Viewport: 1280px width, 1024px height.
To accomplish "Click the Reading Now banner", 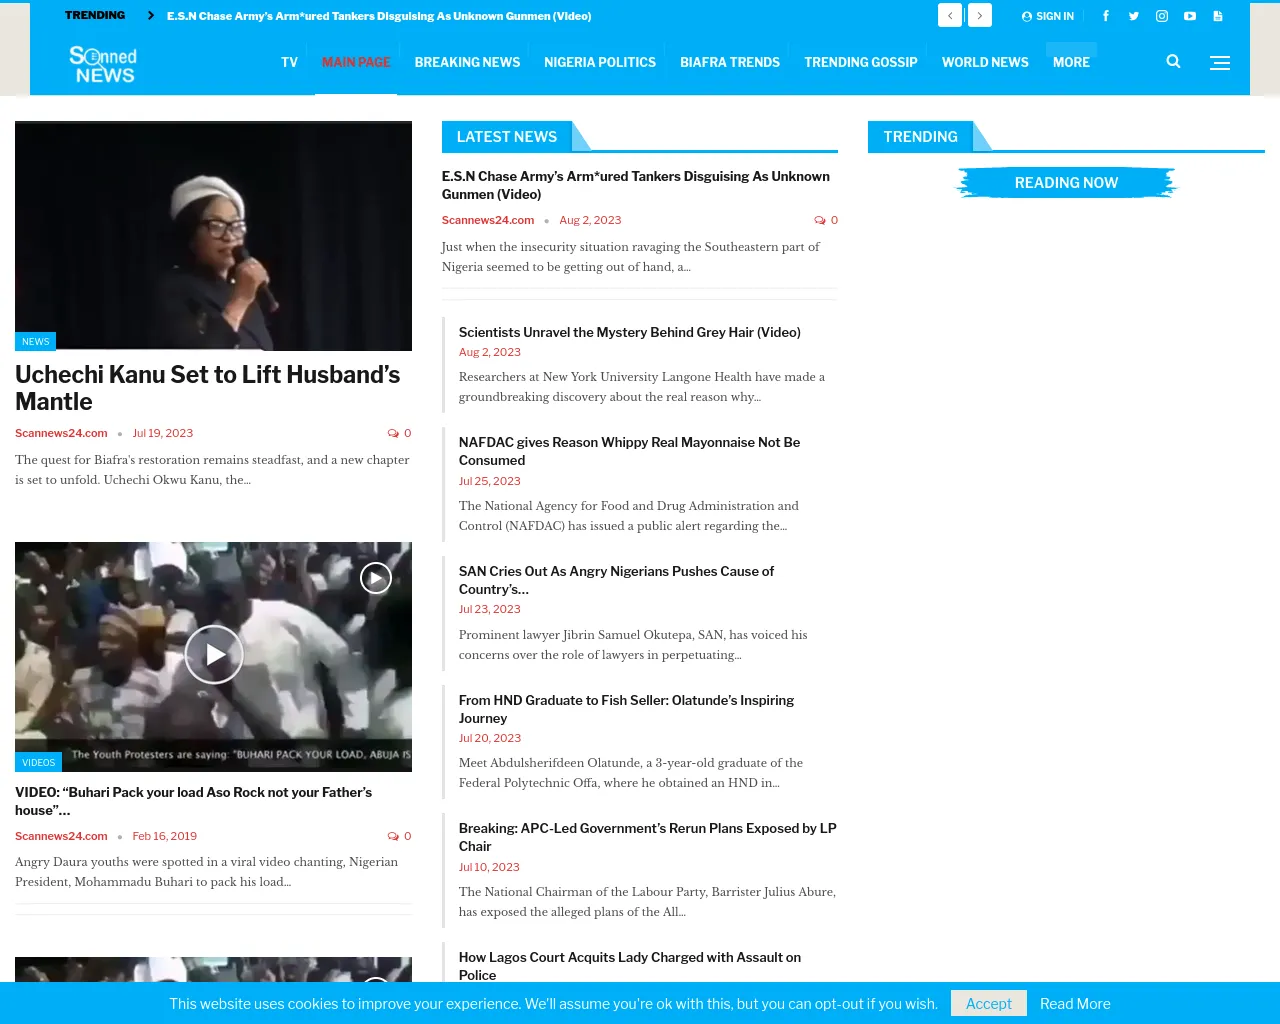I will (1066, 183).
